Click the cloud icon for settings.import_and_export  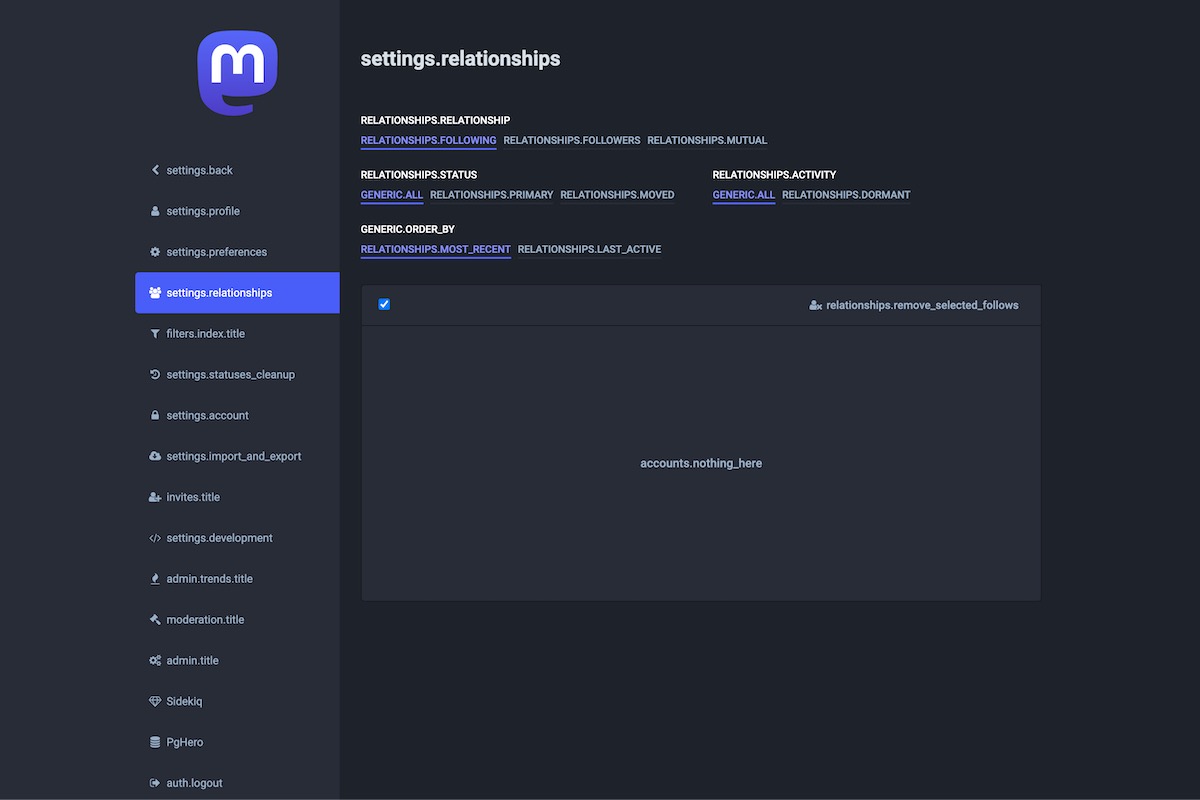(x=155, y=456)
